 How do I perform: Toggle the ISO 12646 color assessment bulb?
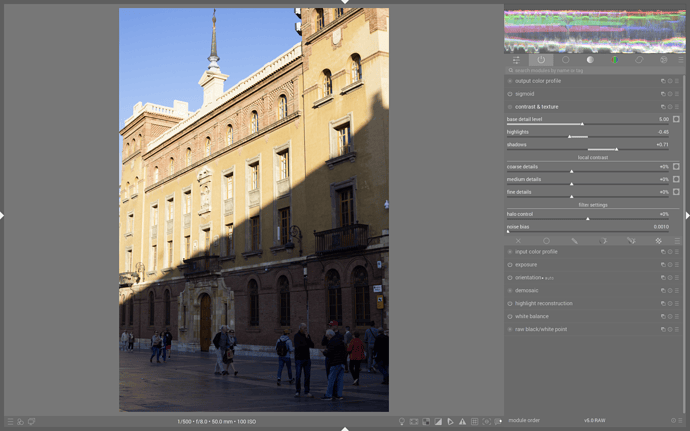(401, 422)
